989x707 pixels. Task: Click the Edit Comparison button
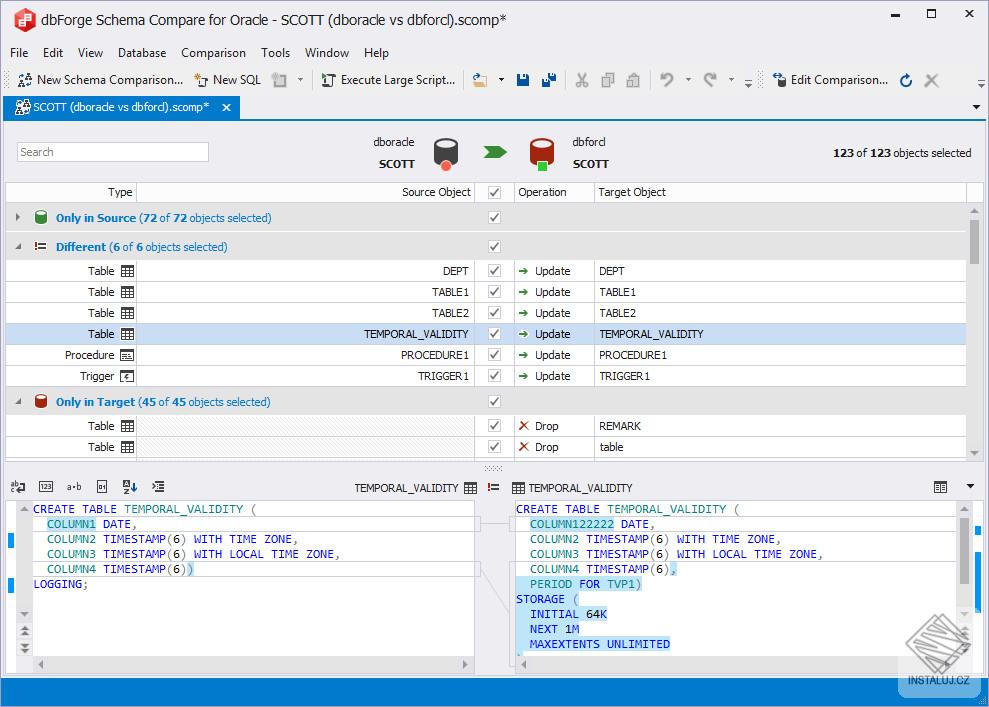click(830, 80)
